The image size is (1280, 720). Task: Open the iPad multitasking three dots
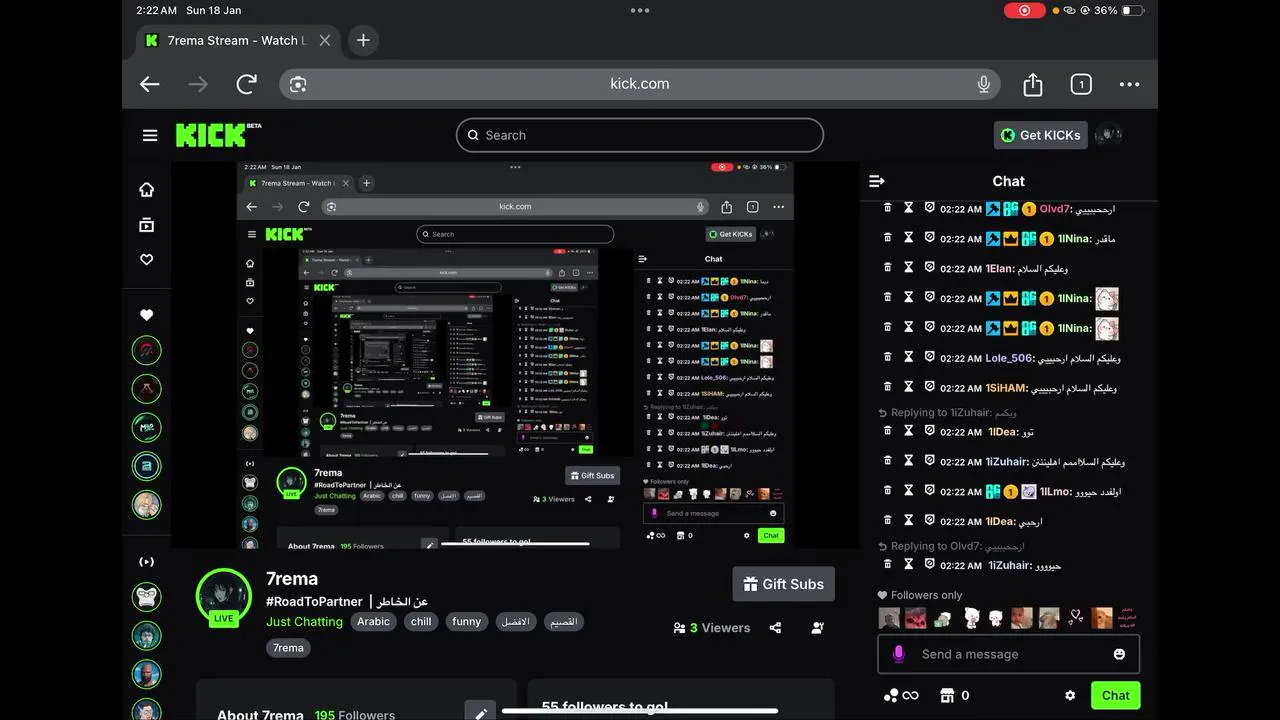pyautogui.click(x=640, y=10)
